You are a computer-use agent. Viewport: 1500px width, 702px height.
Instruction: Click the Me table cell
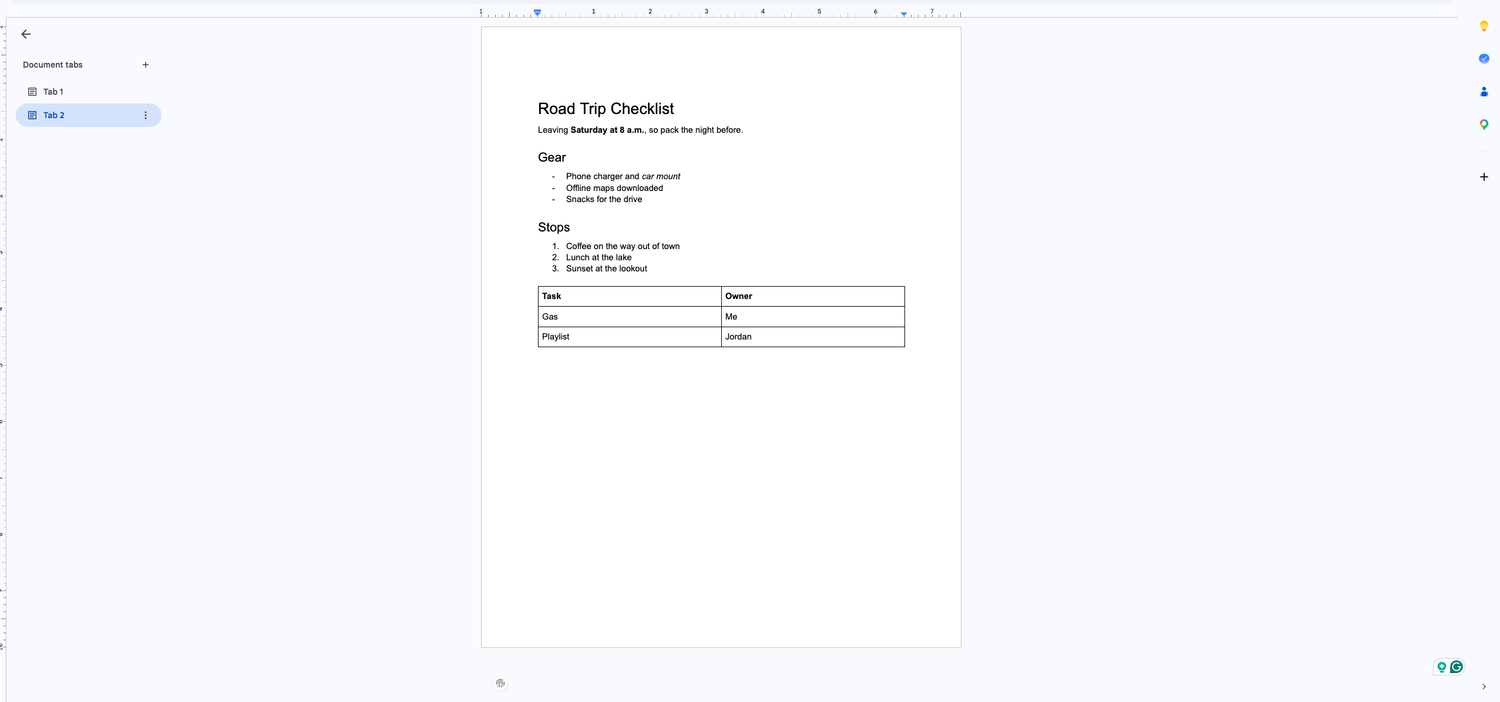tap(813, 317)
